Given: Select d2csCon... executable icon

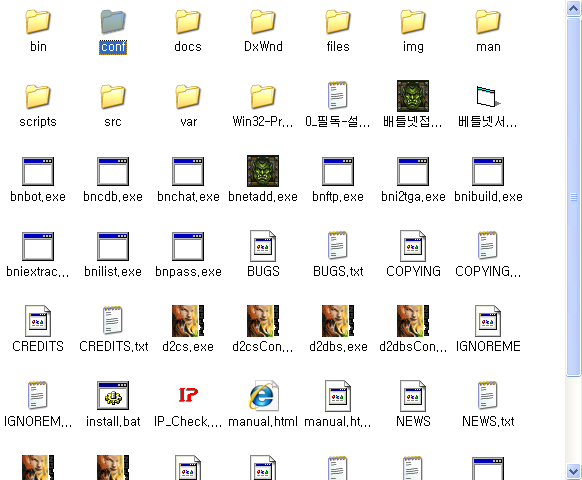Looking at the screenshot, I should pyautogui.click(x=263, y=321).
